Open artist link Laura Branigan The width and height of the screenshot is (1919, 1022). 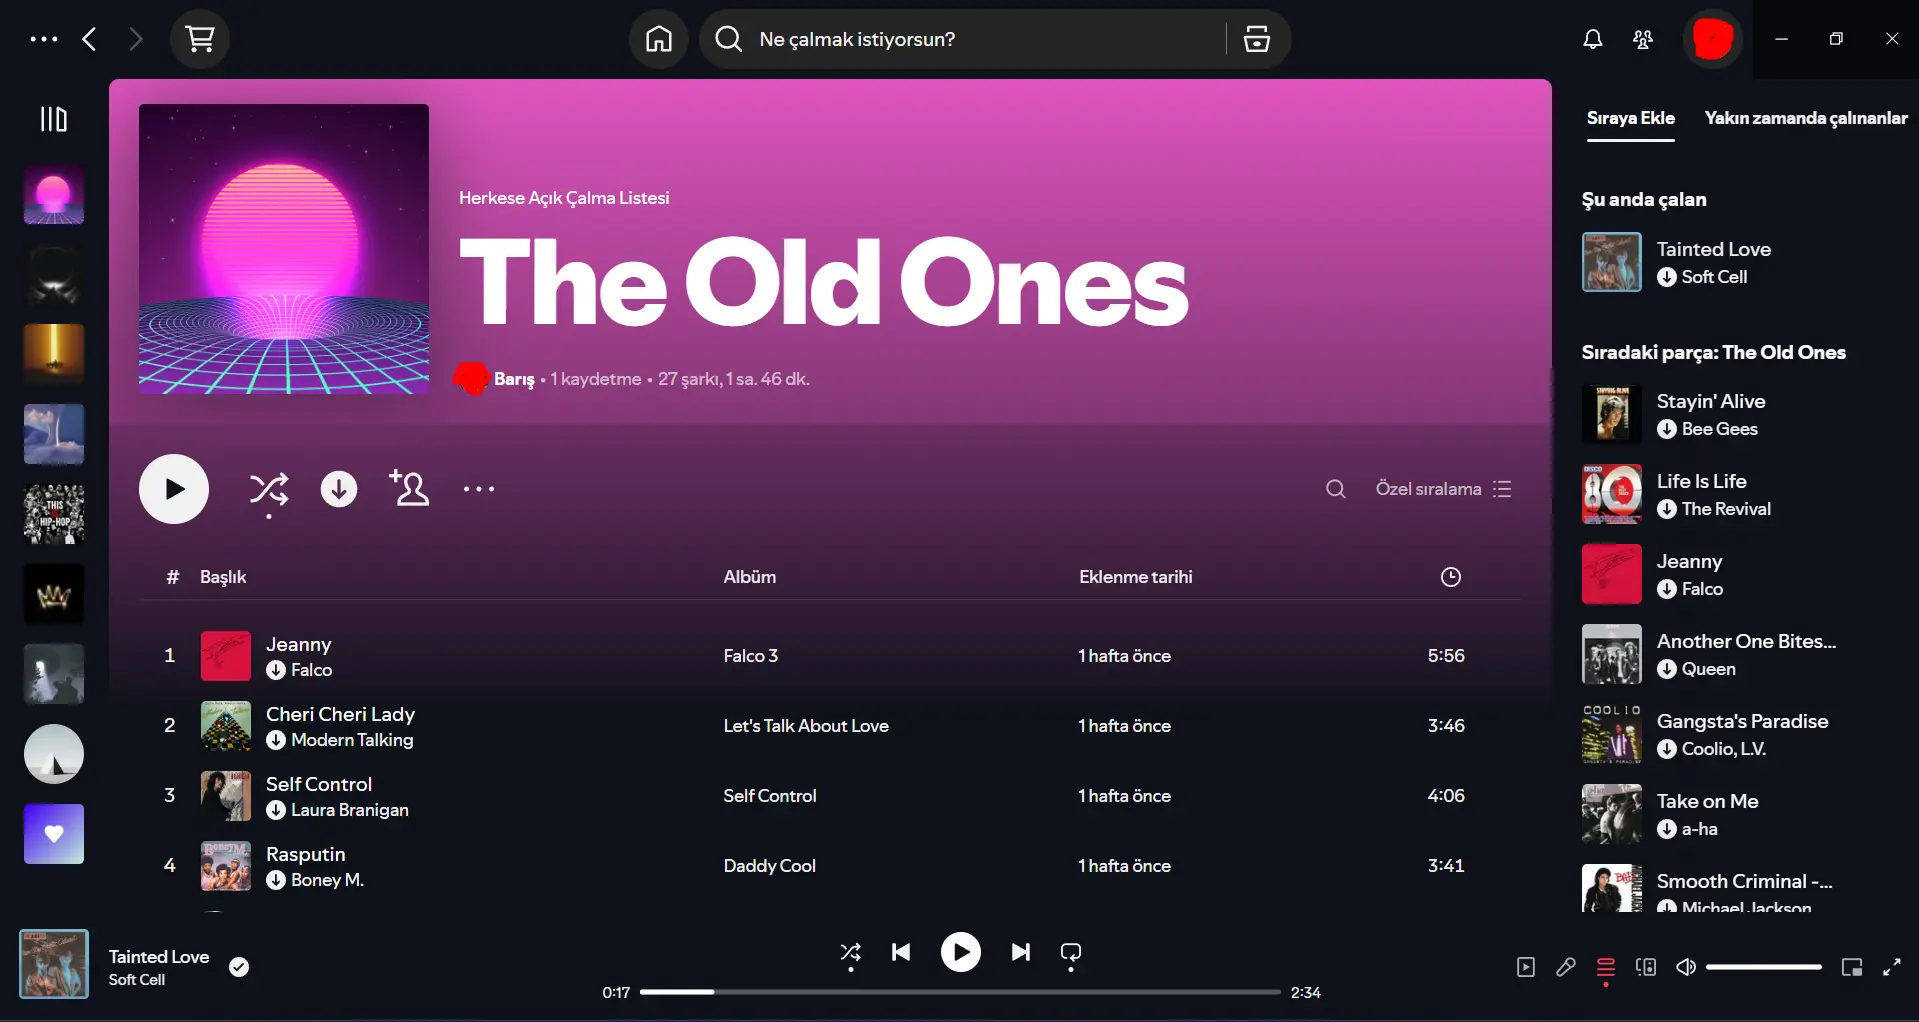click(x=350, y=810)
